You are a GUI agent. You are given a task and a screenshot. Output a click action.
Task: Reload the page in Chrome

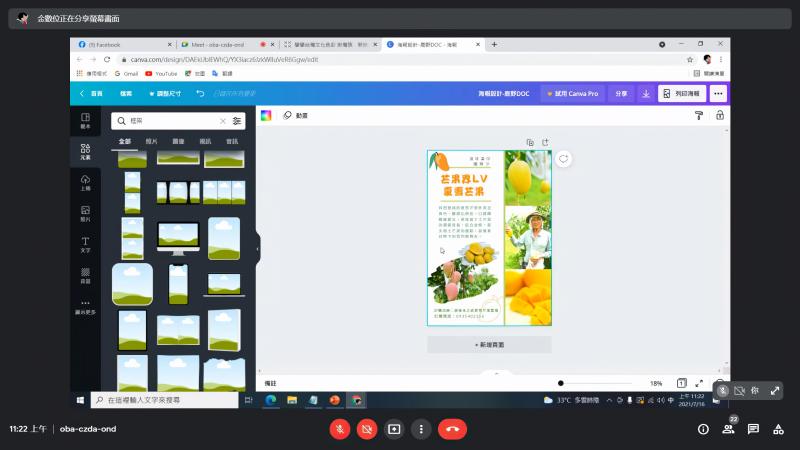pos(107,60)
